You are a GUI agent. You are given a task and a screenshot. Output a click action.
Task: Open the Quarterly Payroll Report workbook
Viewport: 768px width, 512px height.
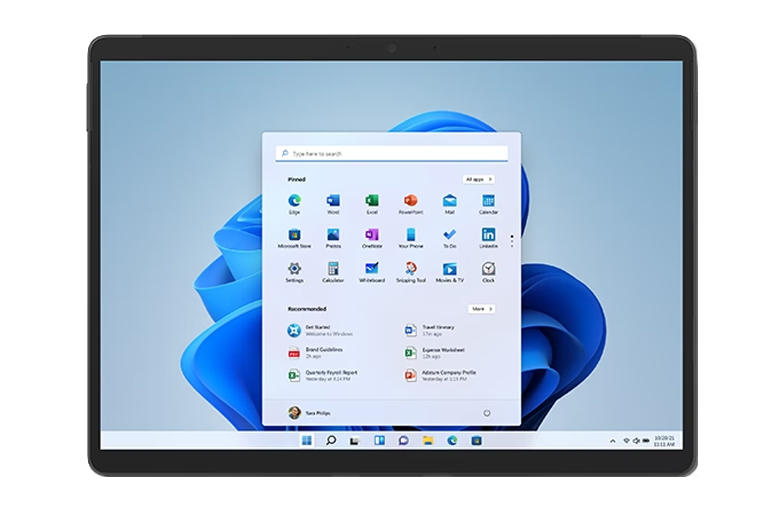(323, 376)
